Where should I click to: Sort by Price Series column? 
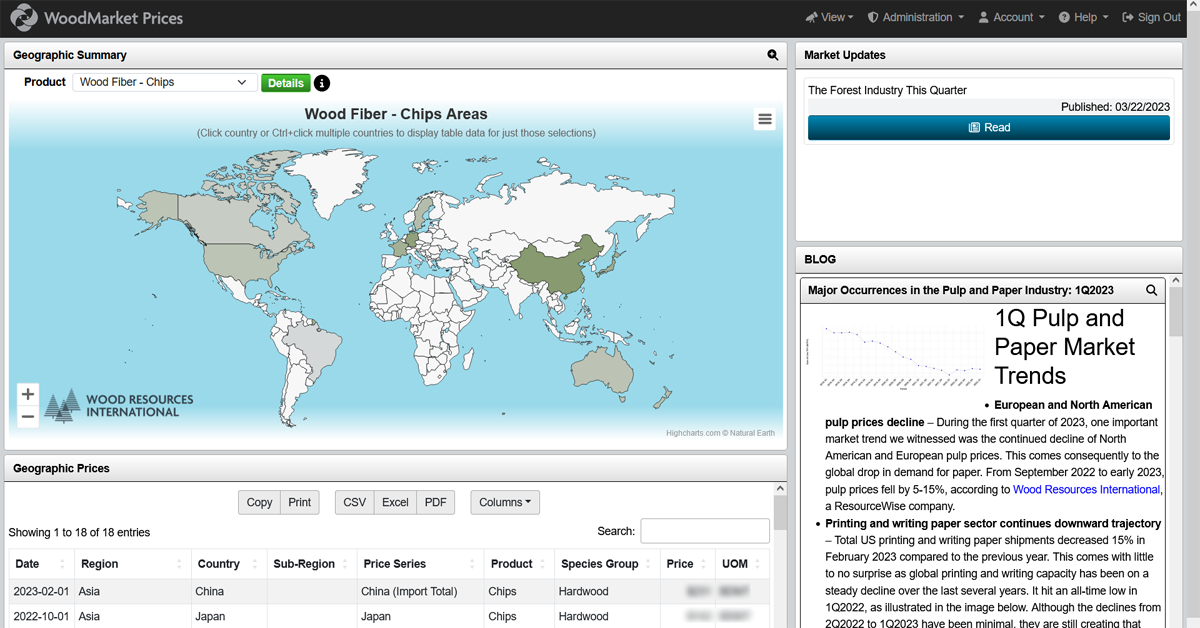[418, 564]
